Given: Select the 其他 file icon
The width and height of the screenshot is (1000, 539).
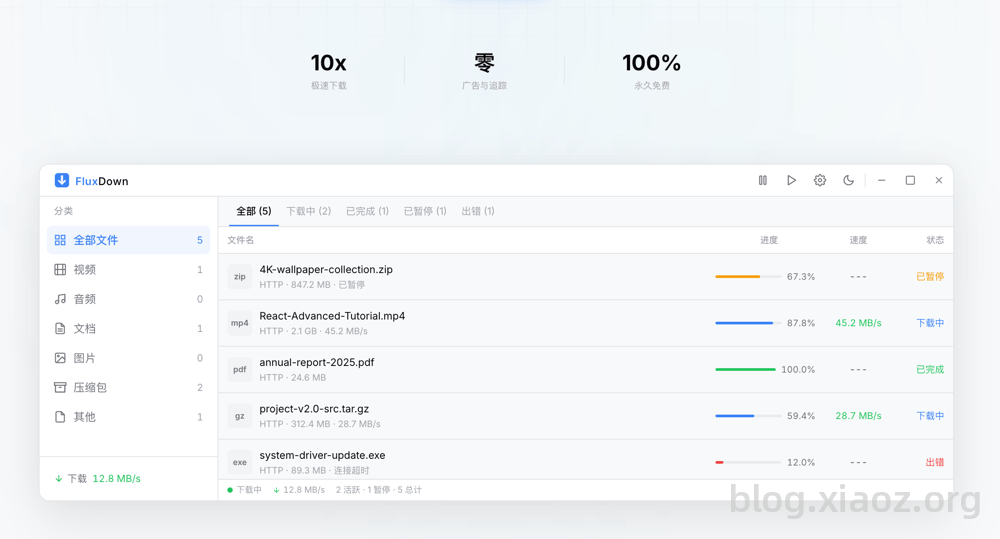Looking at the screenshot, I should point(60,417).
